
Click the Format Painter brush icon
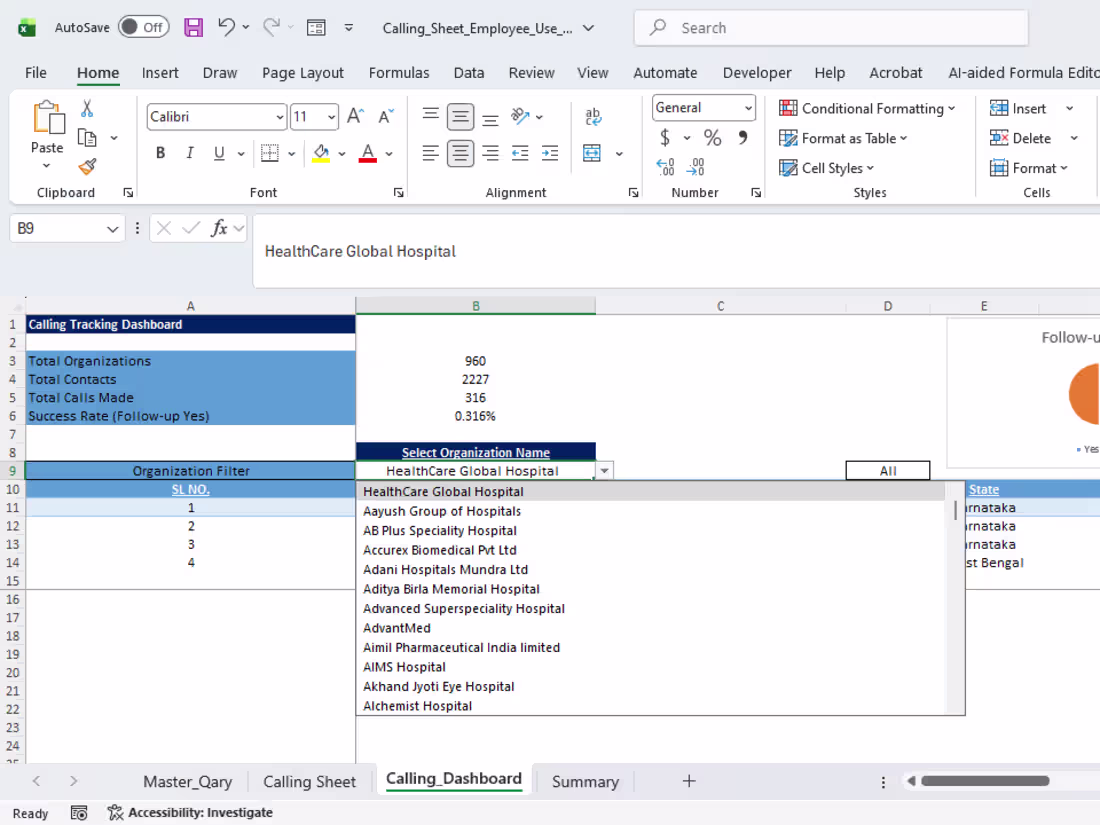click(87, 167)
